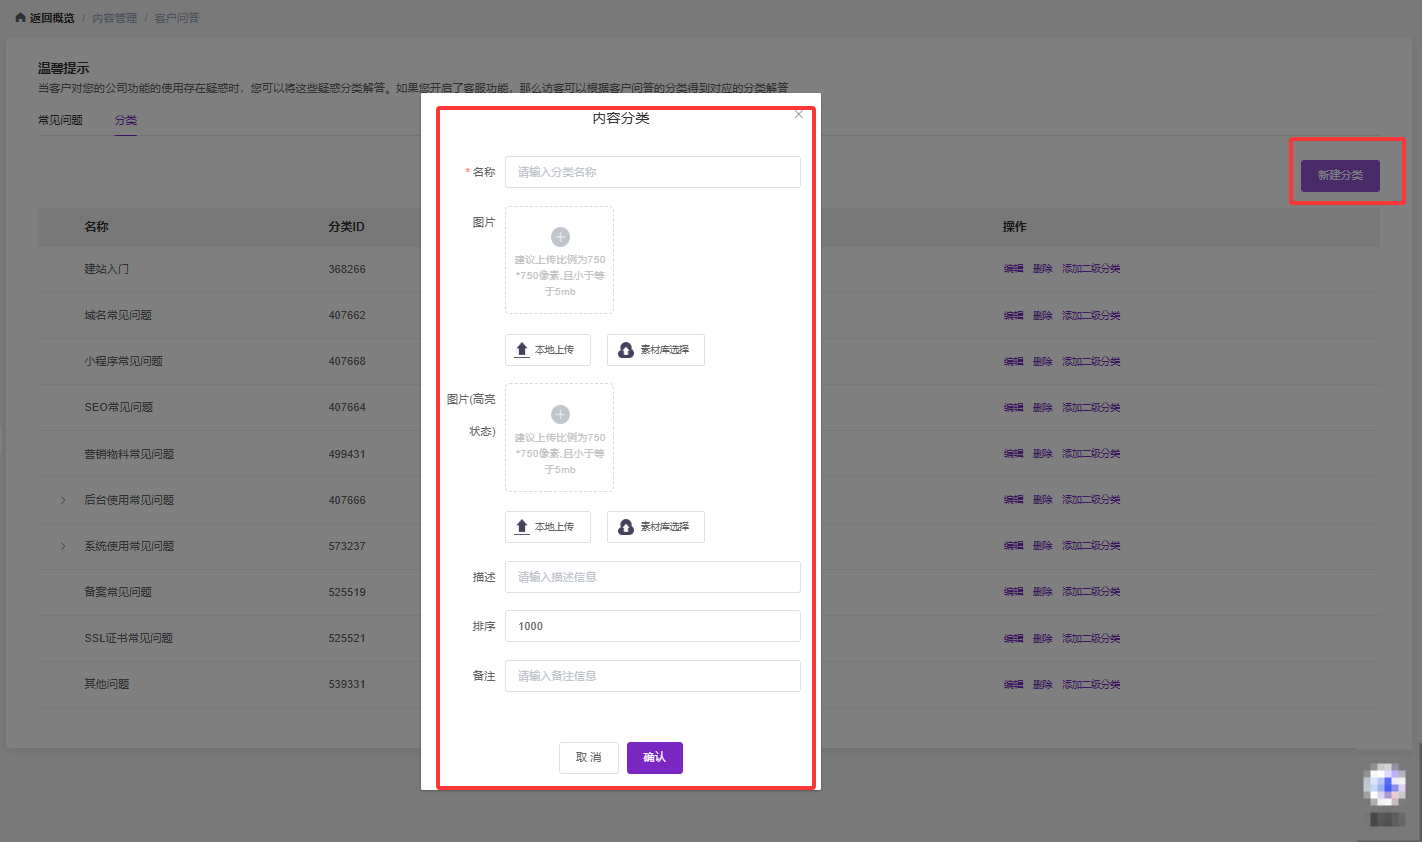Screen dimensions: 1422x842
Task: Click the home icon in the breadcrumb
Action: tap(20, 18)
